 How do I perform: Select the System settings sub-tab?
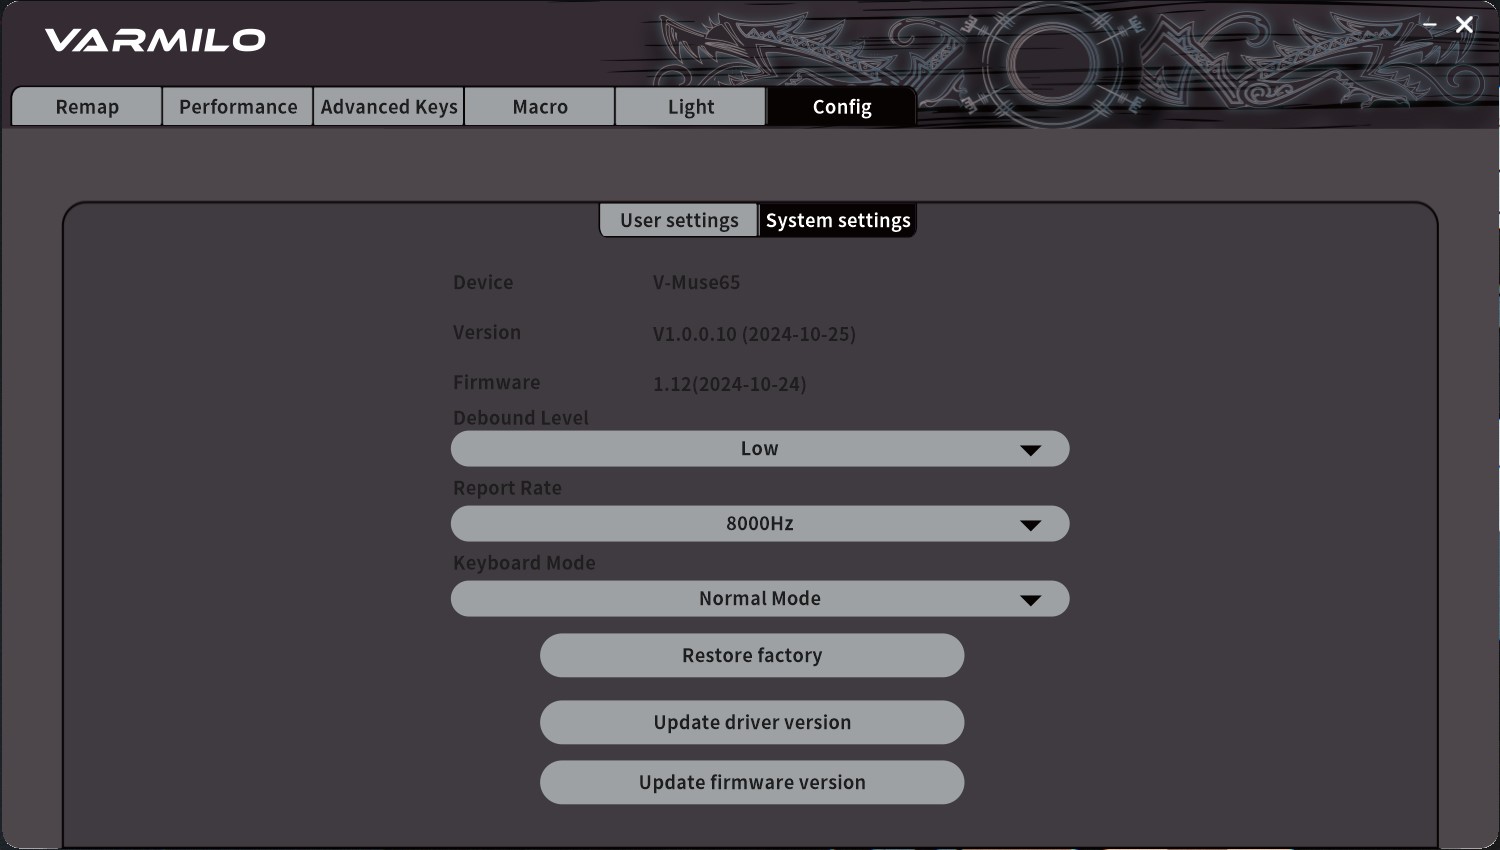click(838, 220)
